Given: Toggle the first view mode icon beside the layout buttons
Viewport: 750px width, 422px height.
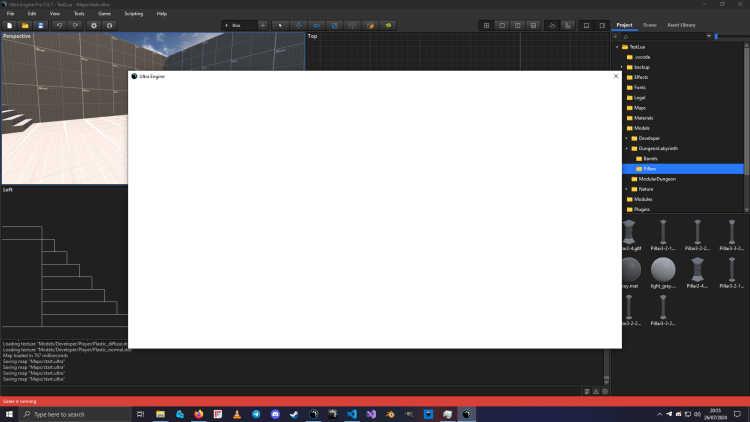Looking at the screenshot, I should 552,25.
